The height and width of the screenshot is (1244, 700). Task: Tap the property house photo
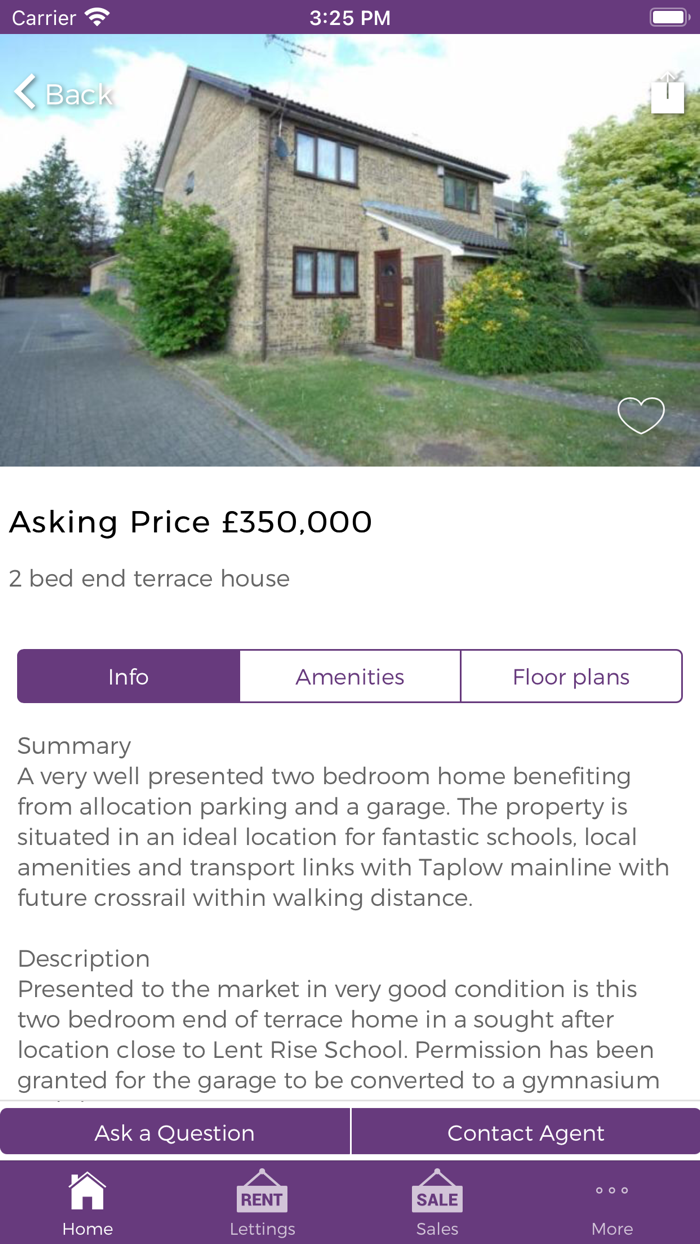click(x=350, y=250)
